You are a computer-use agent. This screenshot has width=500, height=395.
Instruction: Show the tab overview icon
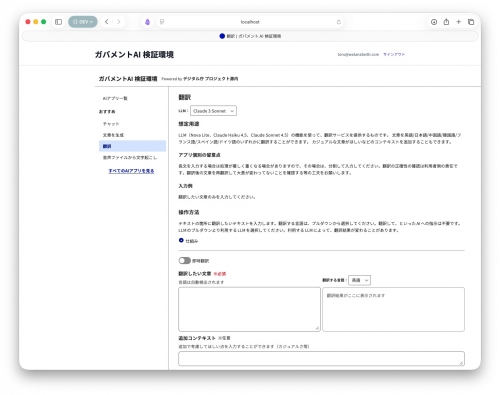(x=471, y=22)
